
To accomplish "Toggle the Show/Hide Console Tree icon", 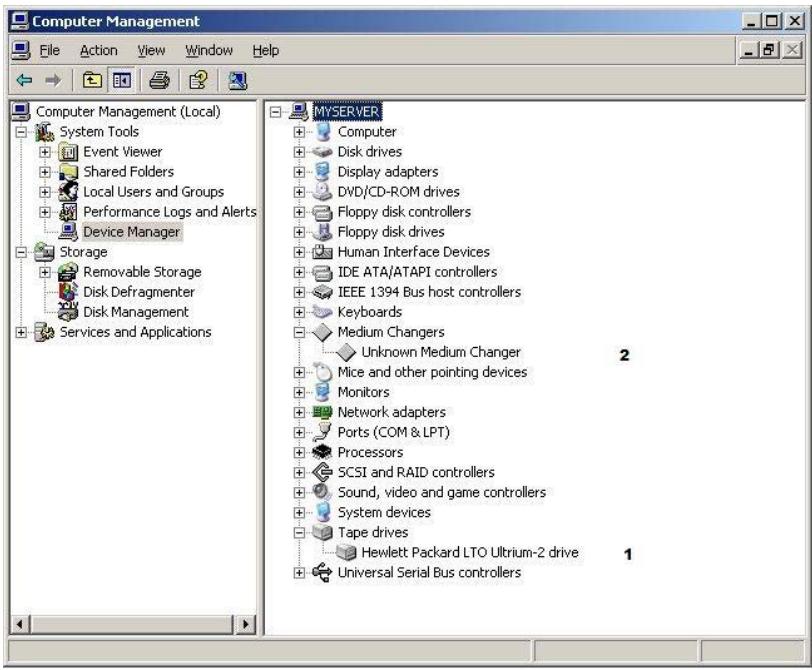I will (122, 80).
